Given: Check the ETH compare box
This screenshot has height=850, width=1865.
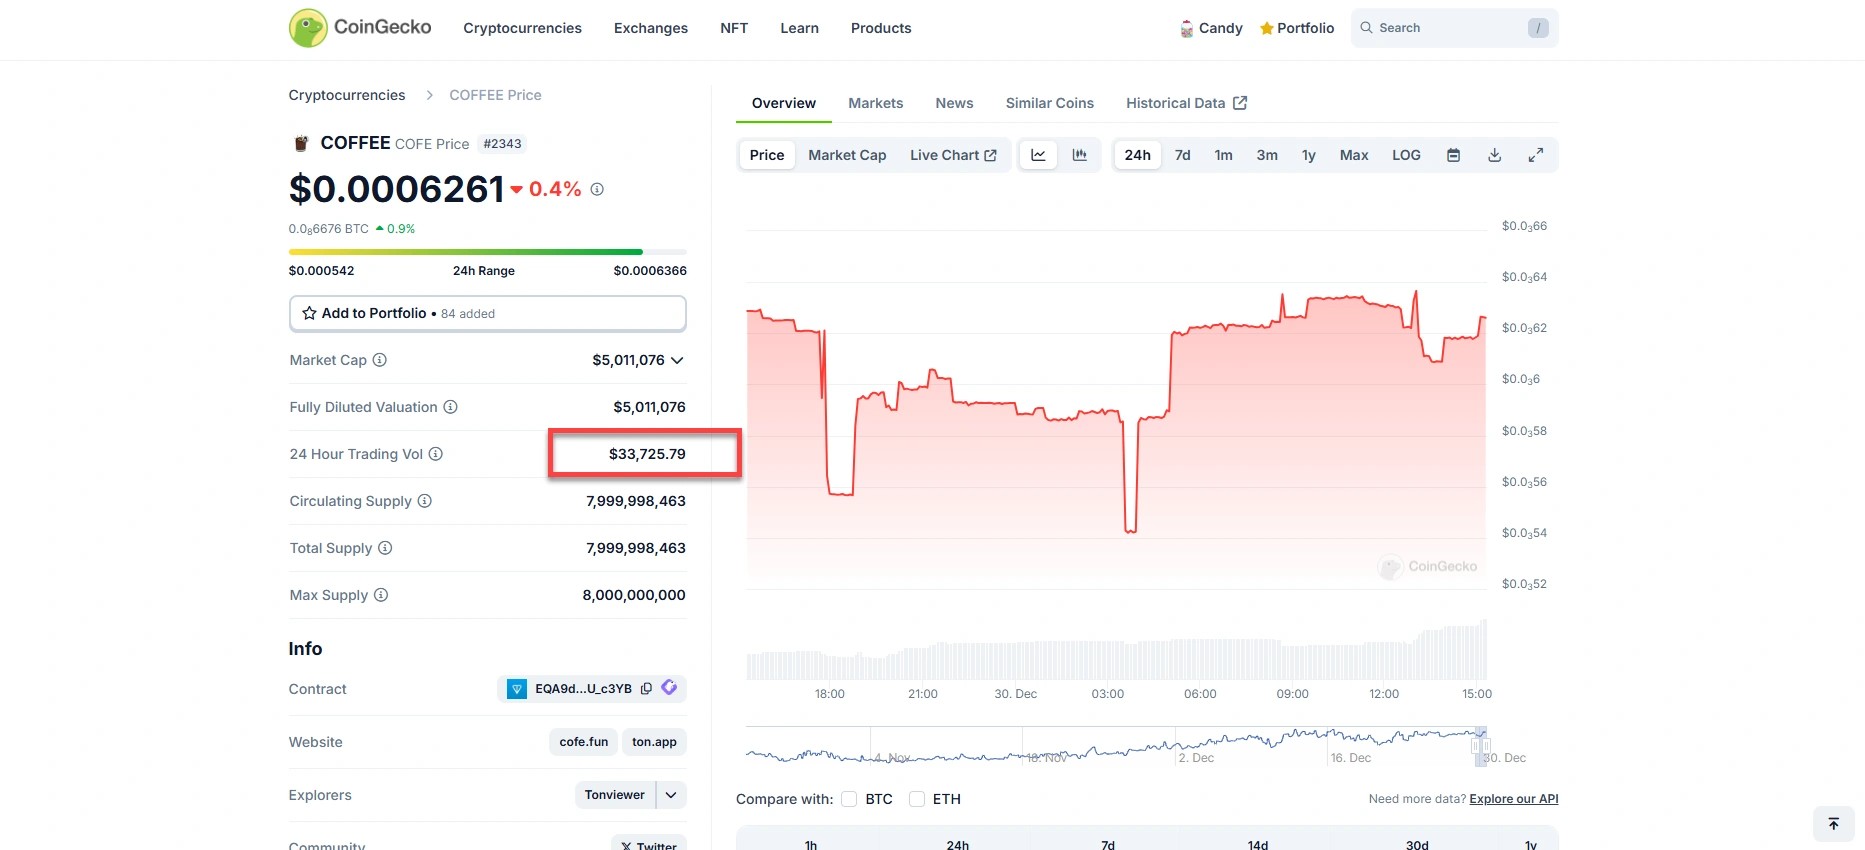Looking at the screenshot, I should click(917, 799).
